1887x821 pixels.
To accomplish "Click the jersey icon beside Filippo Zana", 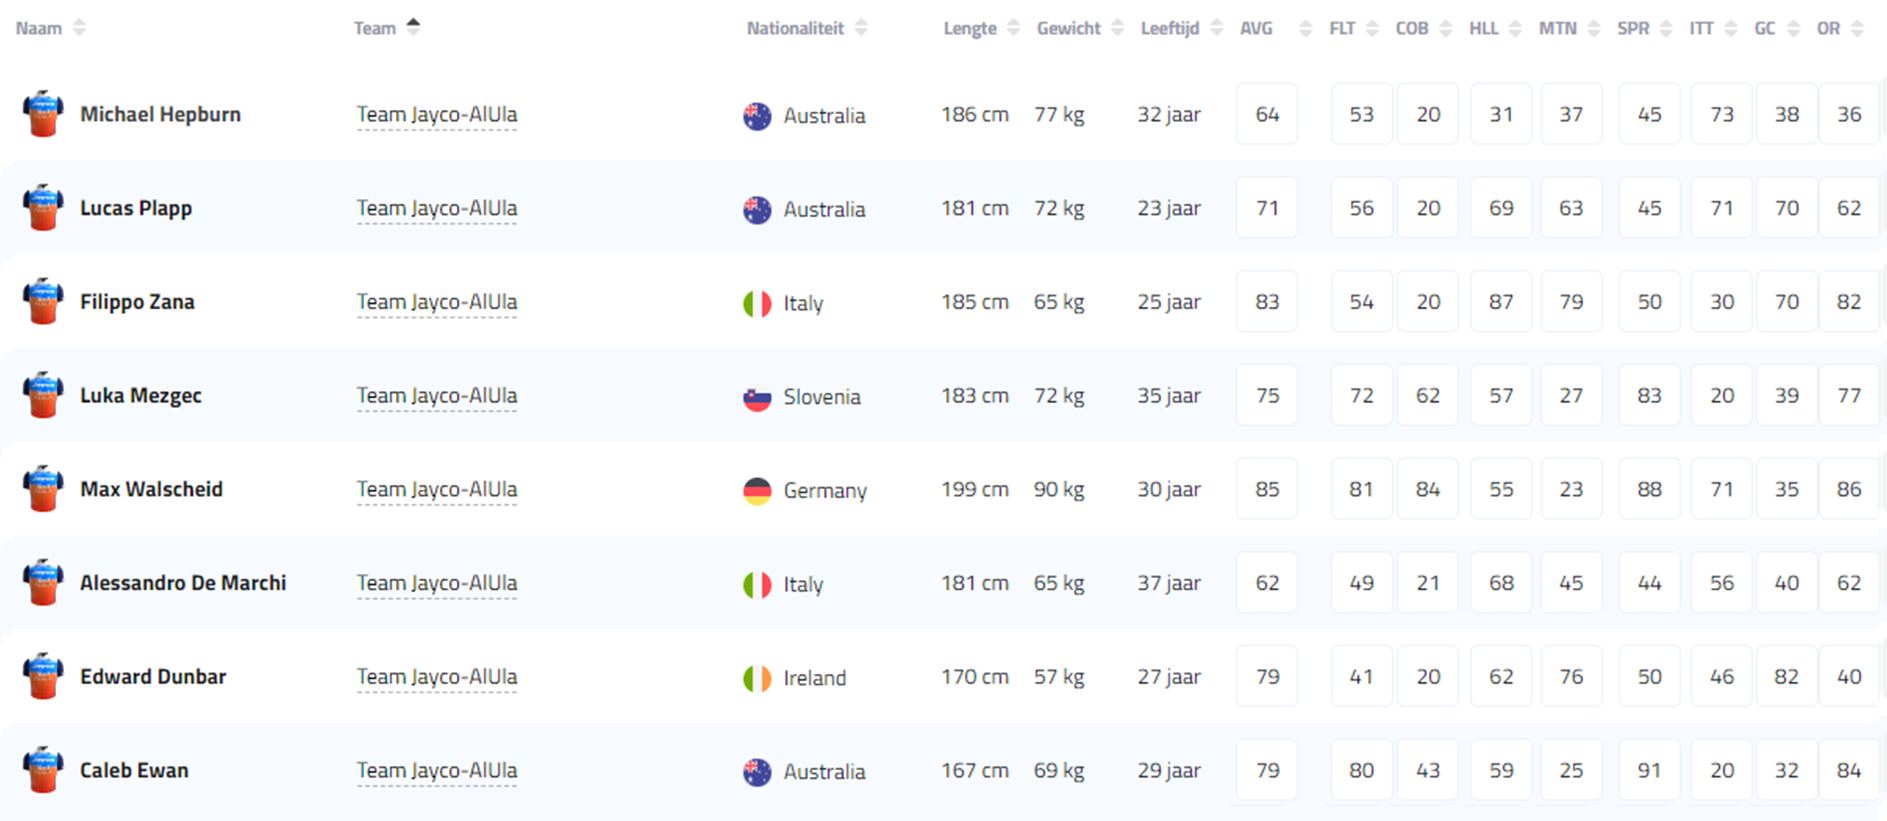I will (x=43, y=301).
